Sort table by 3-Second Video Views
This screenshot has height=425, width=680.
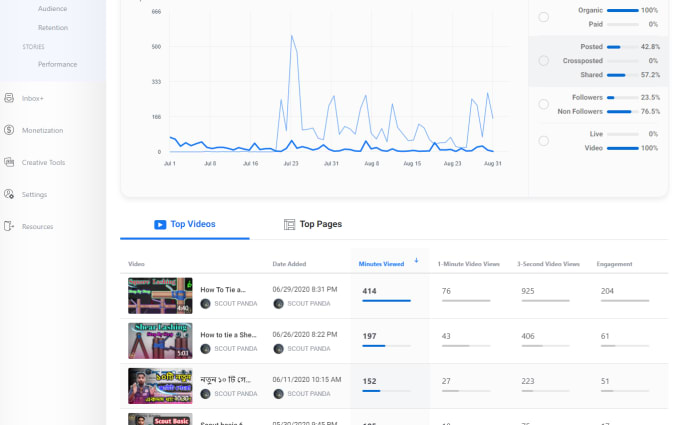pos(548,264)
